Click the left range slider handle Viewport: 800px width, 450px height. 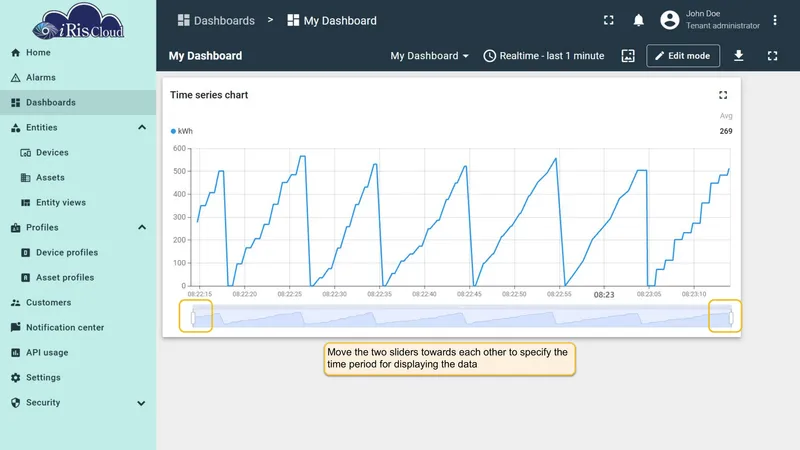tap(193, 318)
